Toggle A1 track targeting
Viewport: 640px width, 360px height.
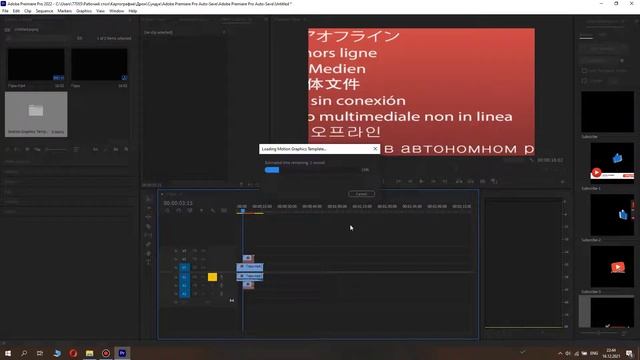184,277
